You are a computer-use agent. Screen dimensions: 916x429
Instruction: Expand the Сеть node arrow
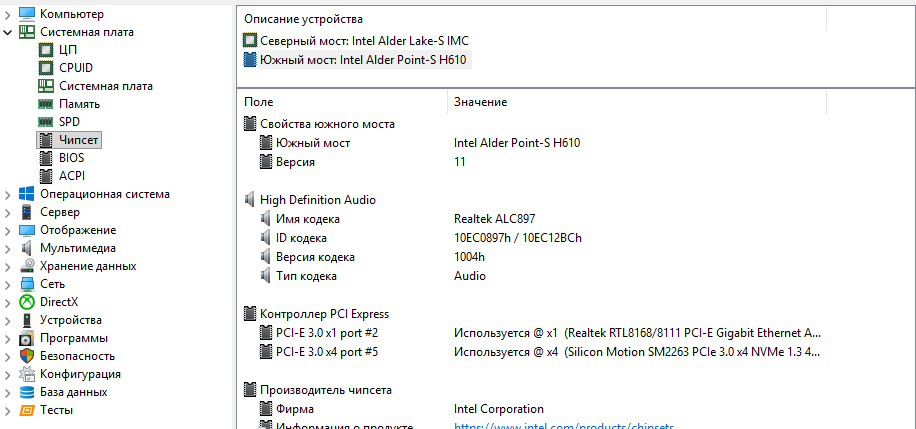pos(8,285)
